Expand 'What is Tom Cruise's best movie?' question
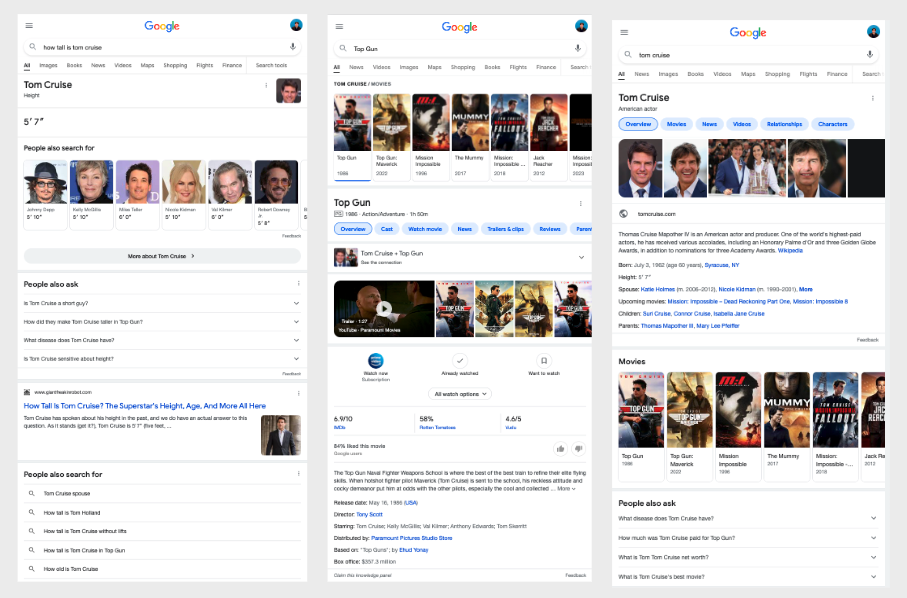The image size is (907, 598). (747, 577)
